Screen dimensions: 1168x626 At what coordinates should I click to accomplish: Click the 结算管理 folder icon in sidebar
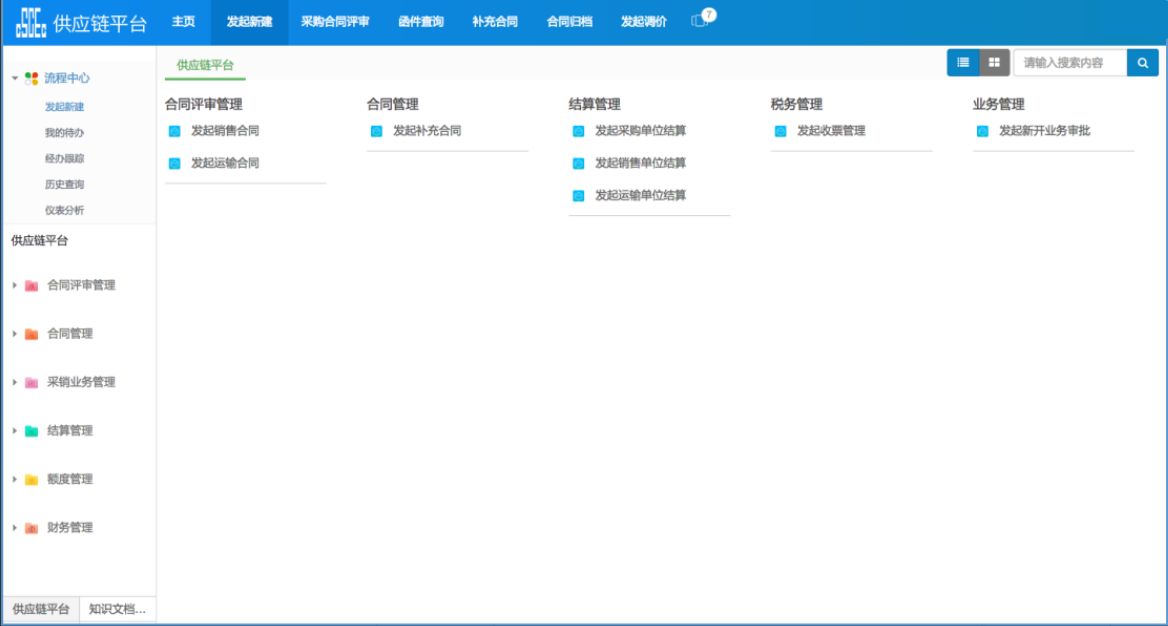tap(32, 431)
